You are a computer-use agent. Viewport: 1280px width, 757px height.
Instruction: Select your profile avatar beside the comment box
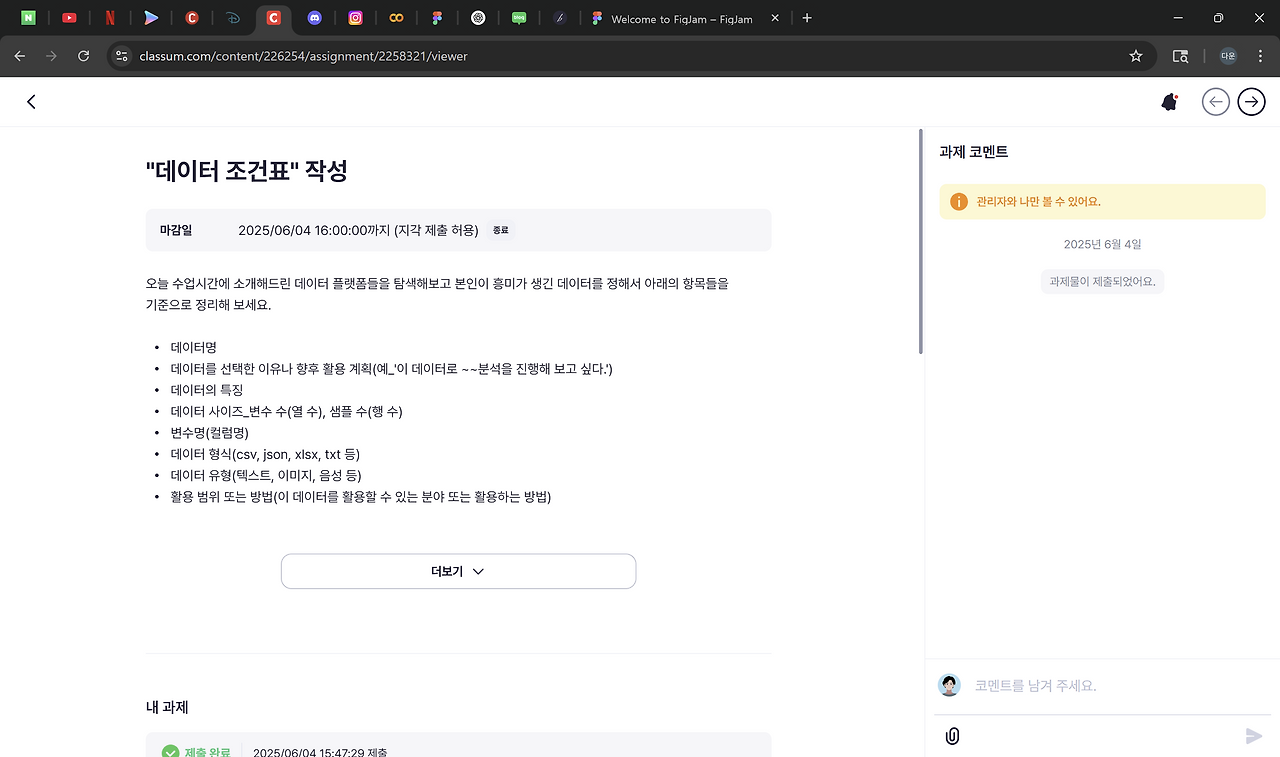(948, 685)
